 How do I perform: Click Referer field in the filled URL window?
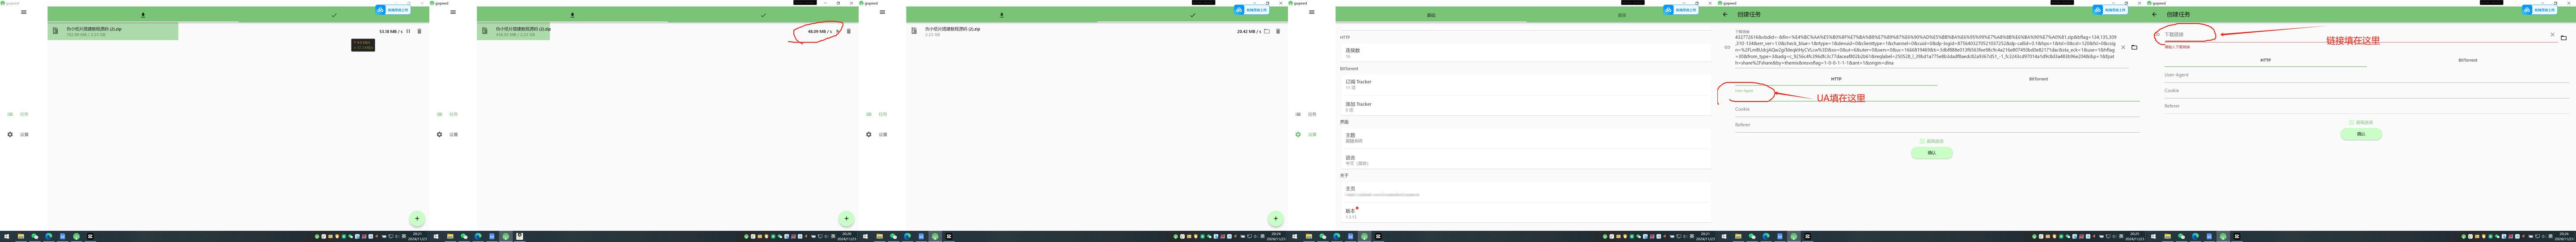coord(1937,125)
